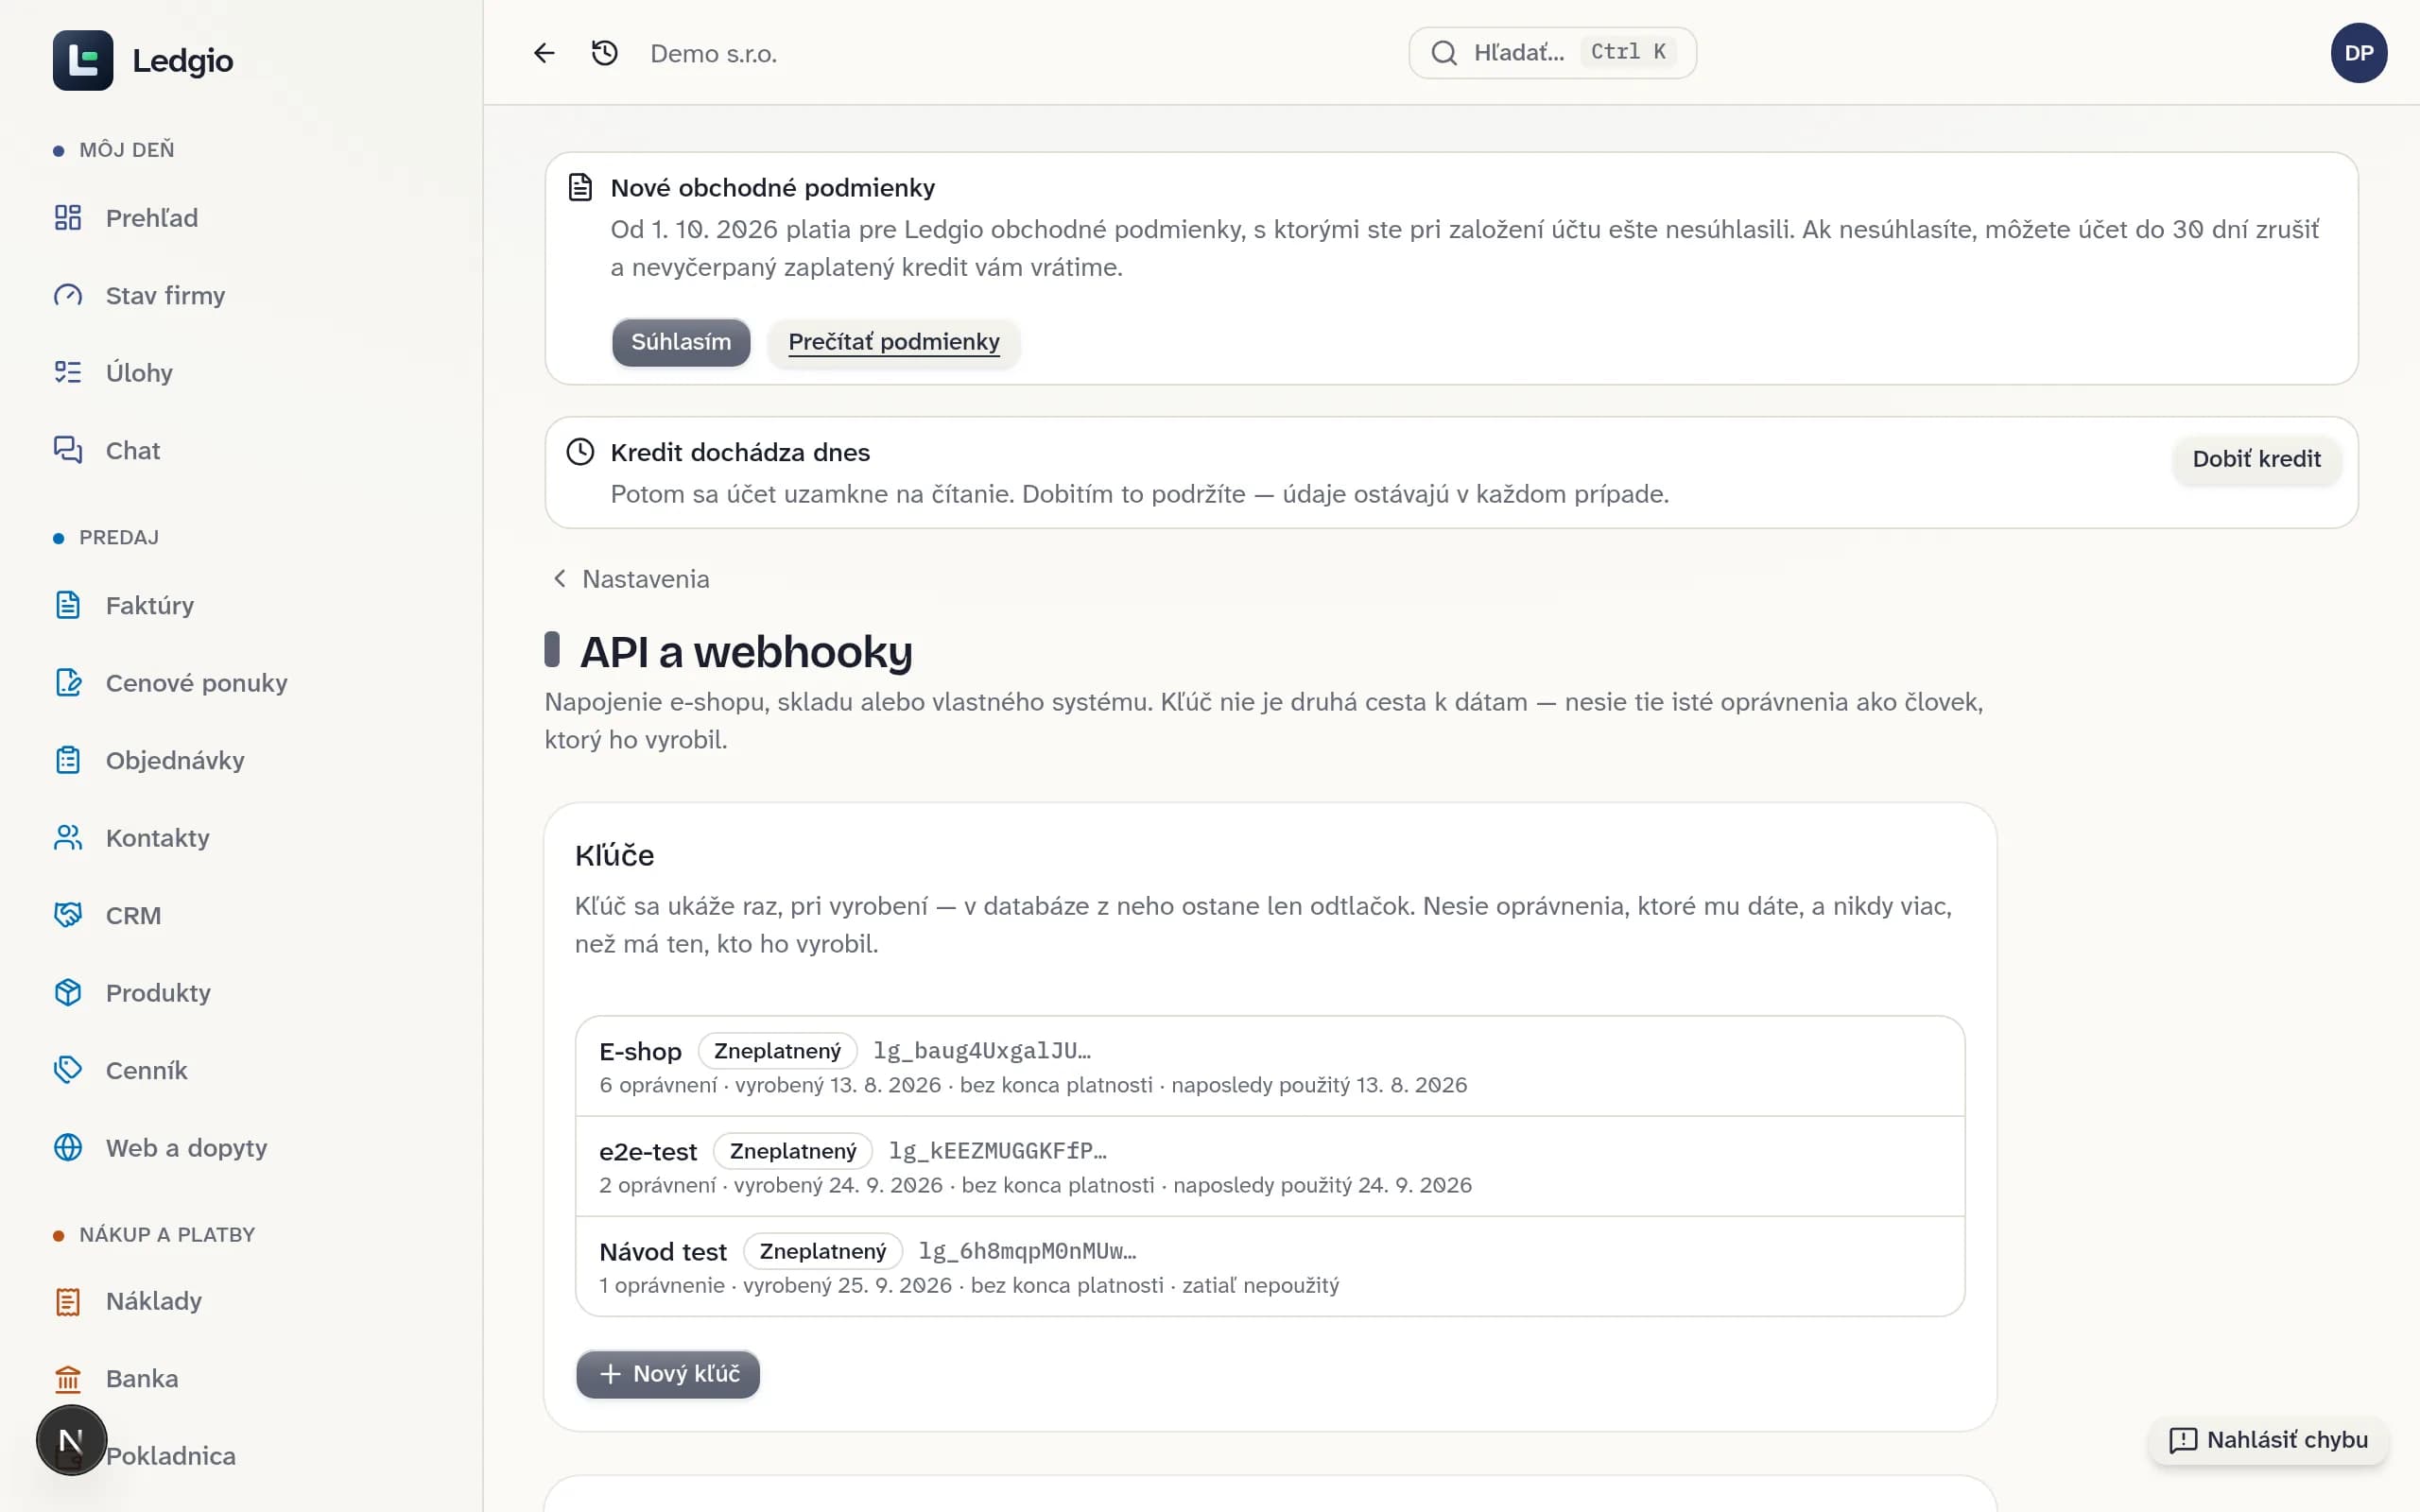Screen dimensions: 2420x1512
Task: Click the e2e-test key name
Action: coord(648,1151)
